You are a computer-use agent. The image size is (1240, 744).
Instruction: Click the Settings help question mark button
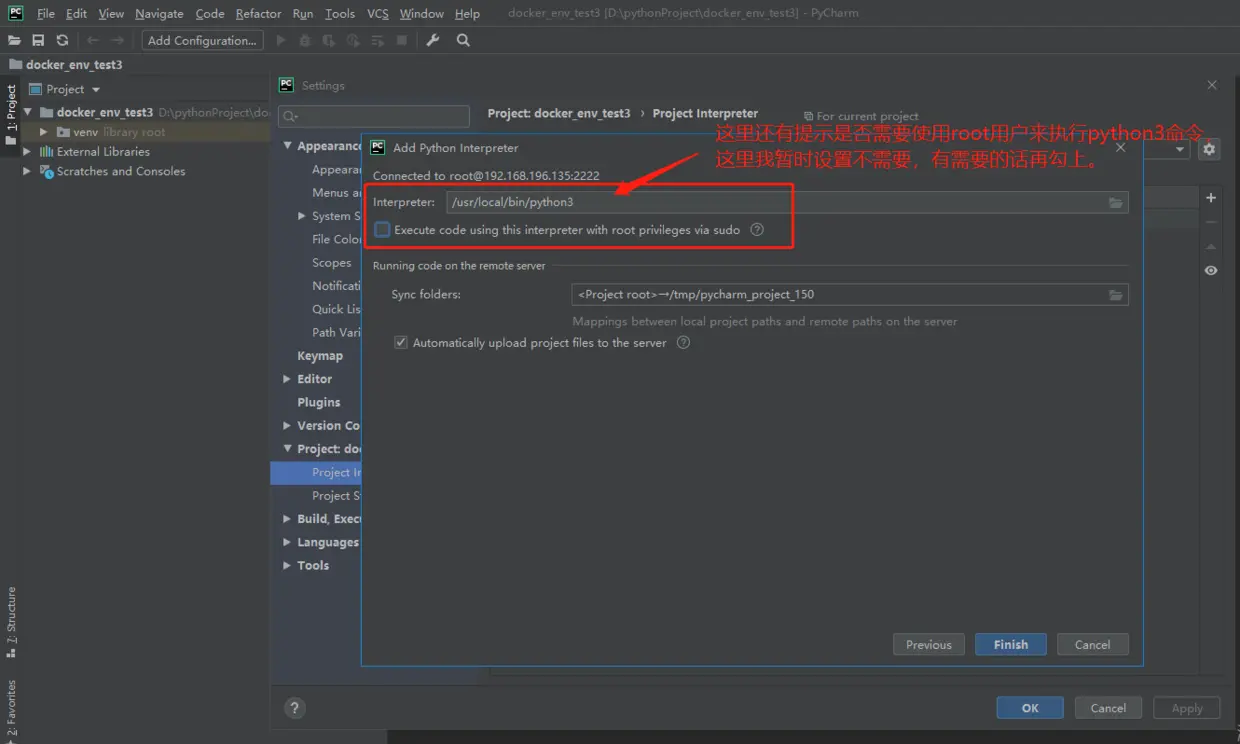click(x=294, y=708)
